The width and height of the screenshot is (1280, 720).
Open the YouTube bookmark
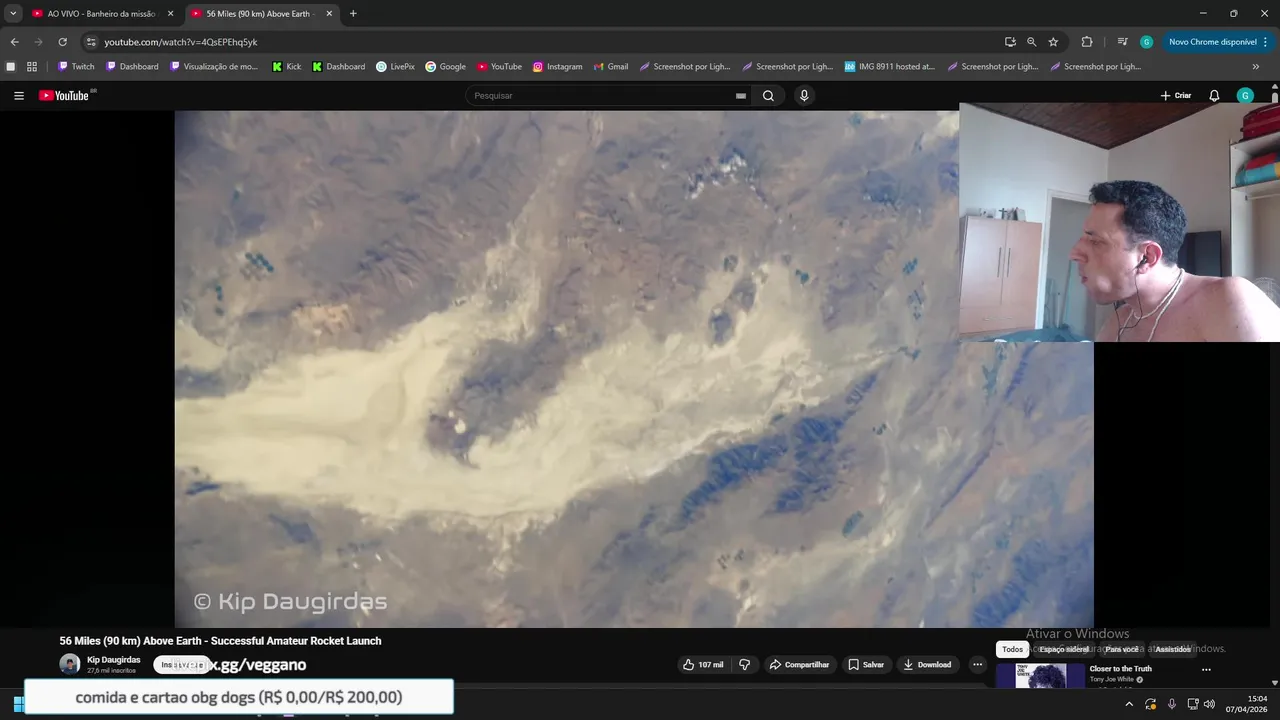499,67
